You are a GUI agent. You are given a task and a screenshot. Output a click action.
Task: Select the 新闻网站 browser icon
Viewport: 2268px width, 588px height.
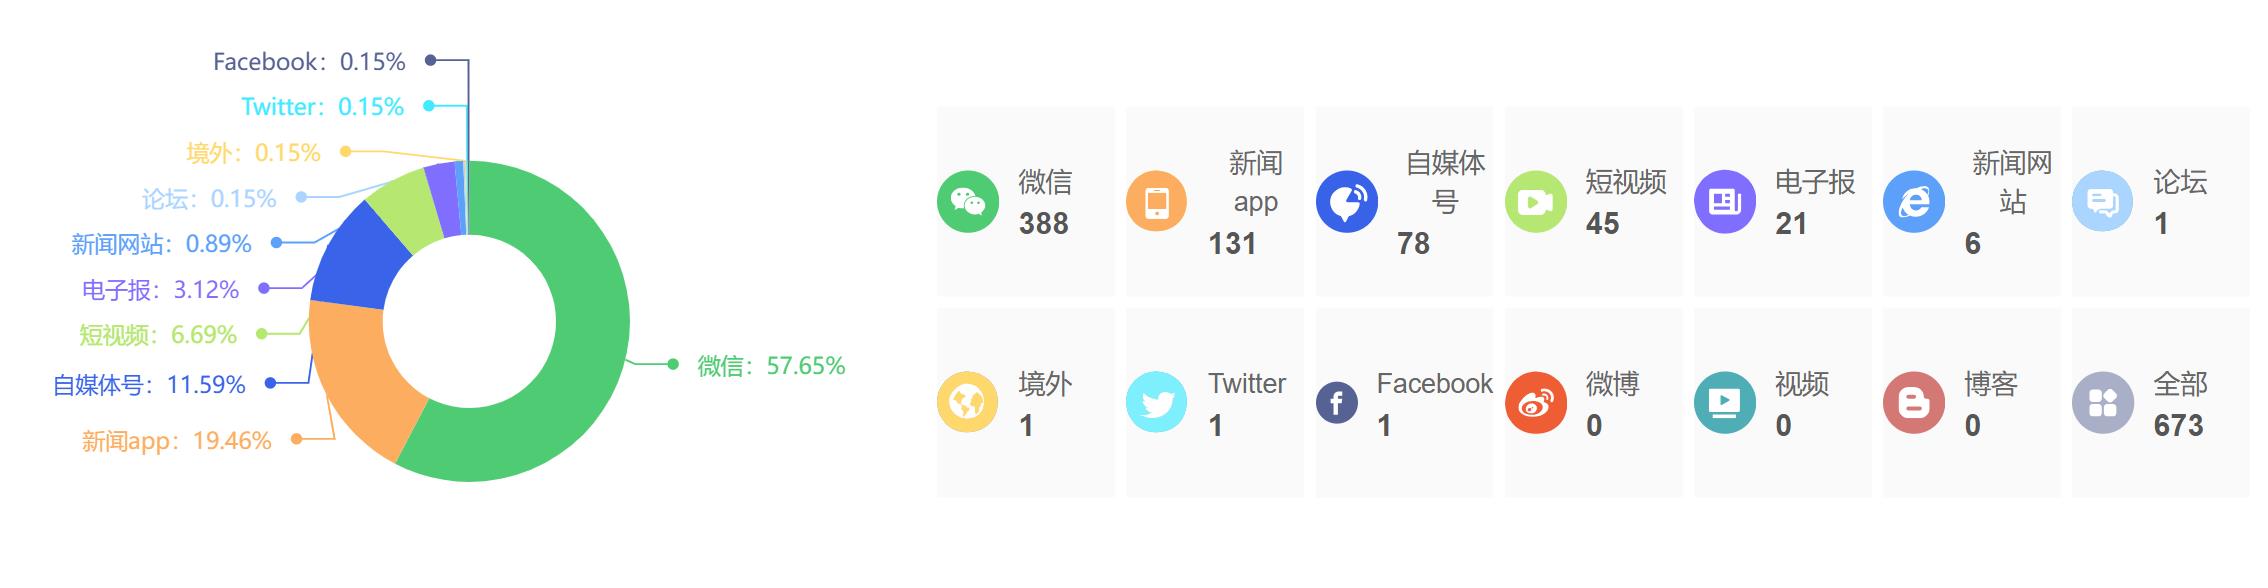1913,202
